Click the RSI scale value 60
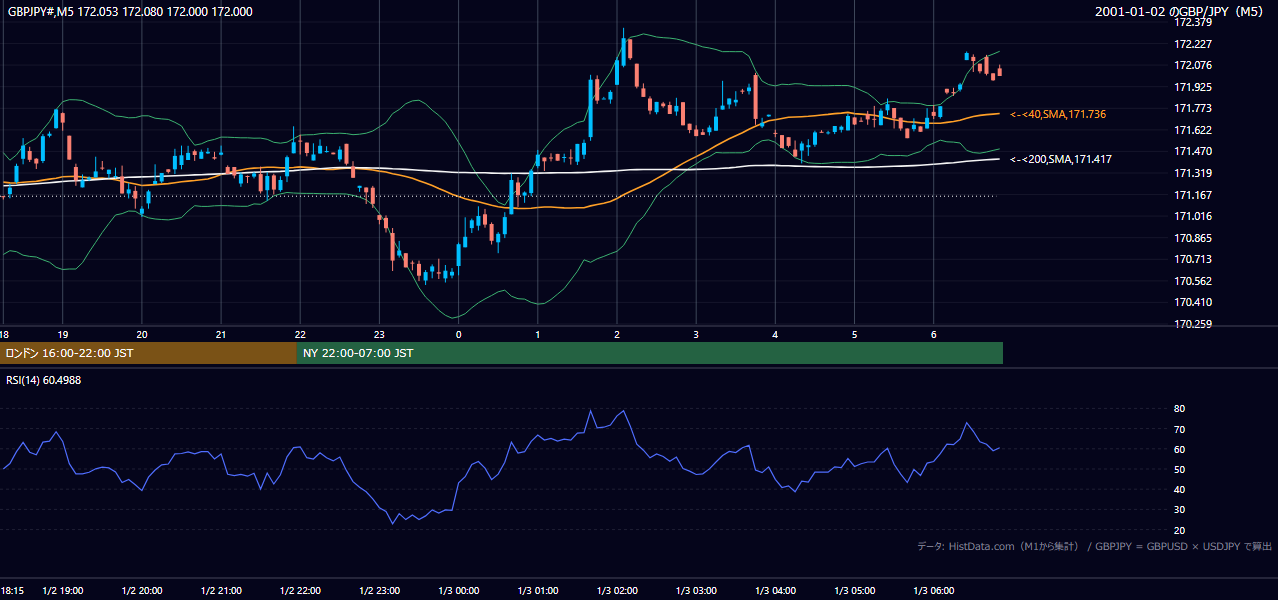The width and height of the screenshot is (1278, 600). pos(1179,449)
